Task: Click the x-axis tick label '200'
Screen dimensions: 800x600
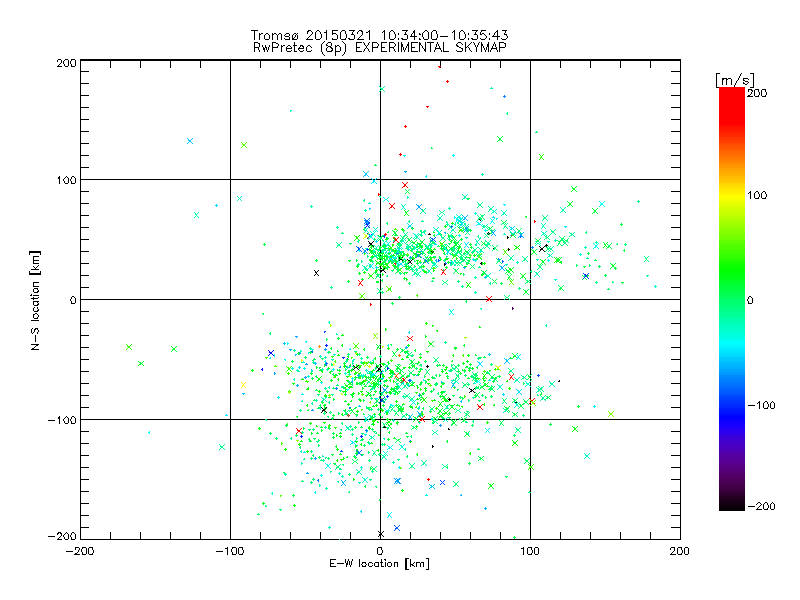Action: [680, 551]
